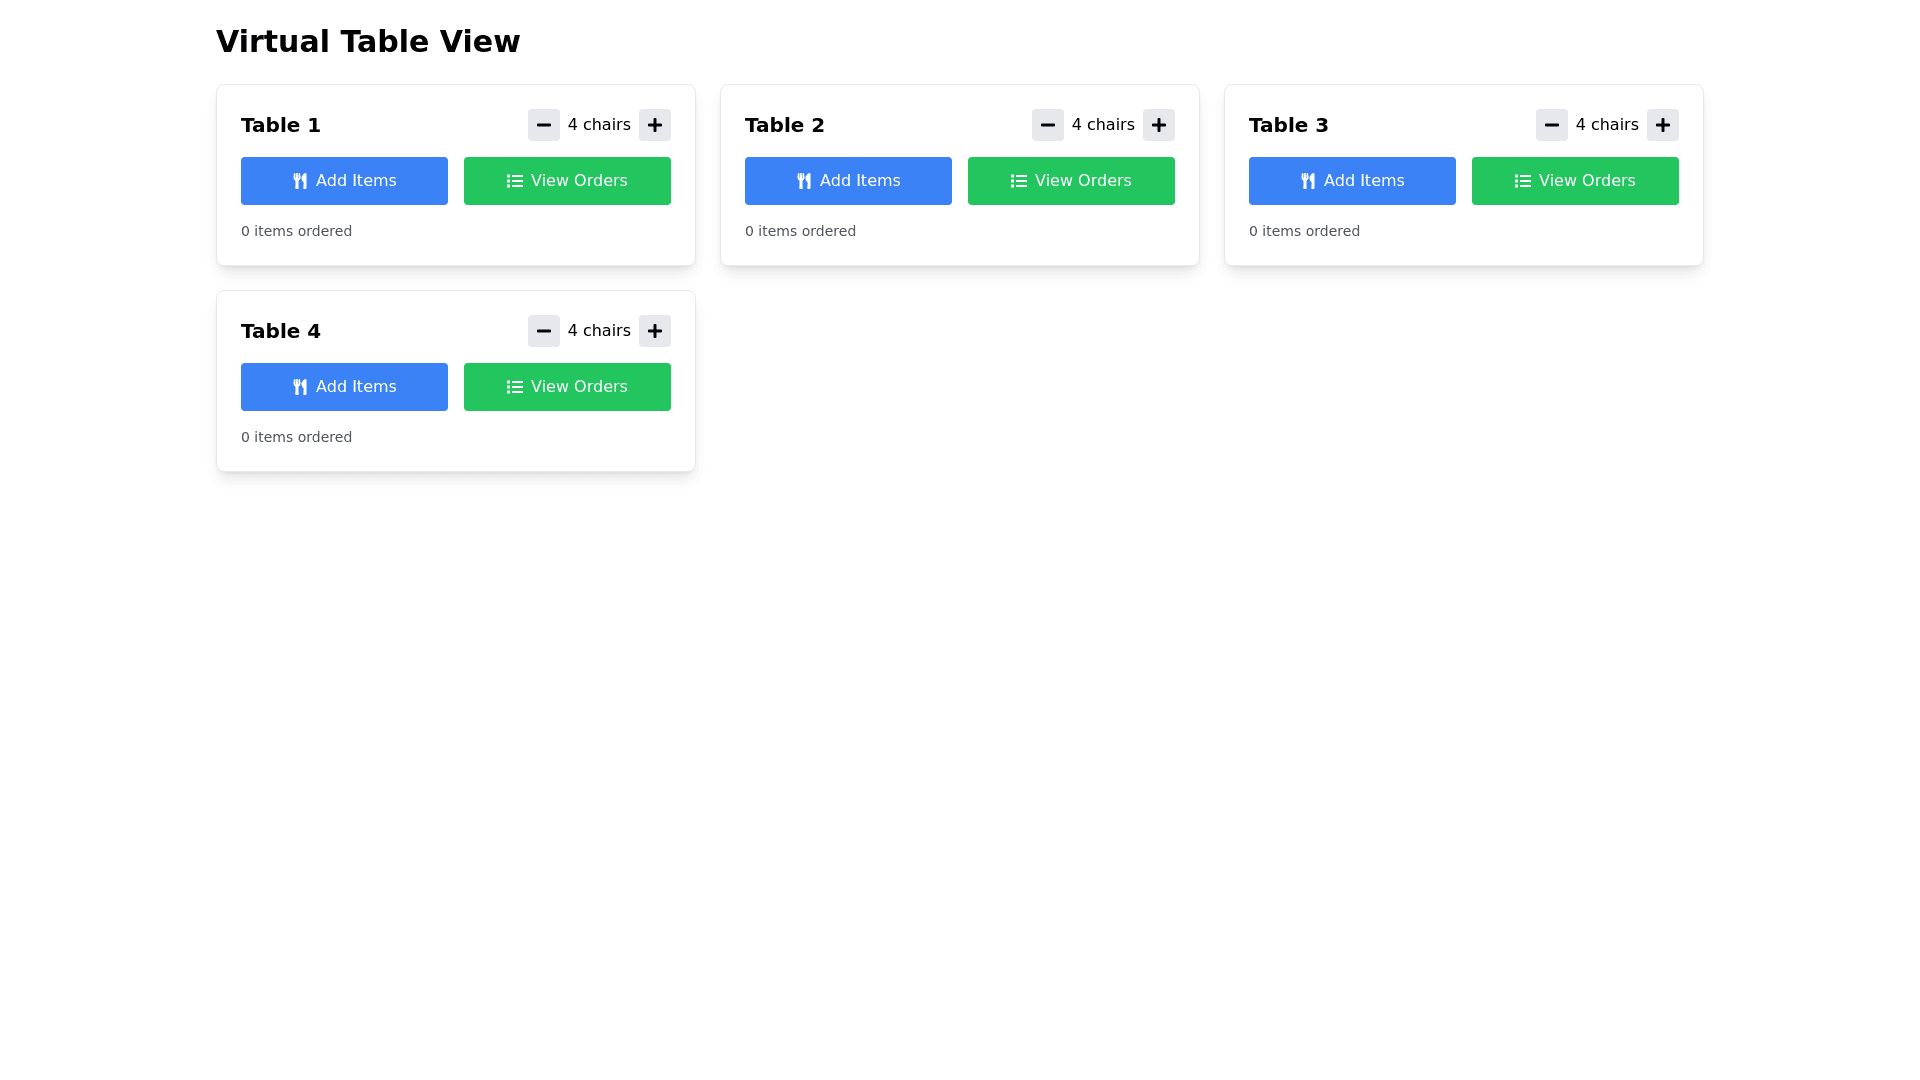The image size is (1920, 1080).
Task: Remove a chair from Table 3
Action: pos(1551,125)
